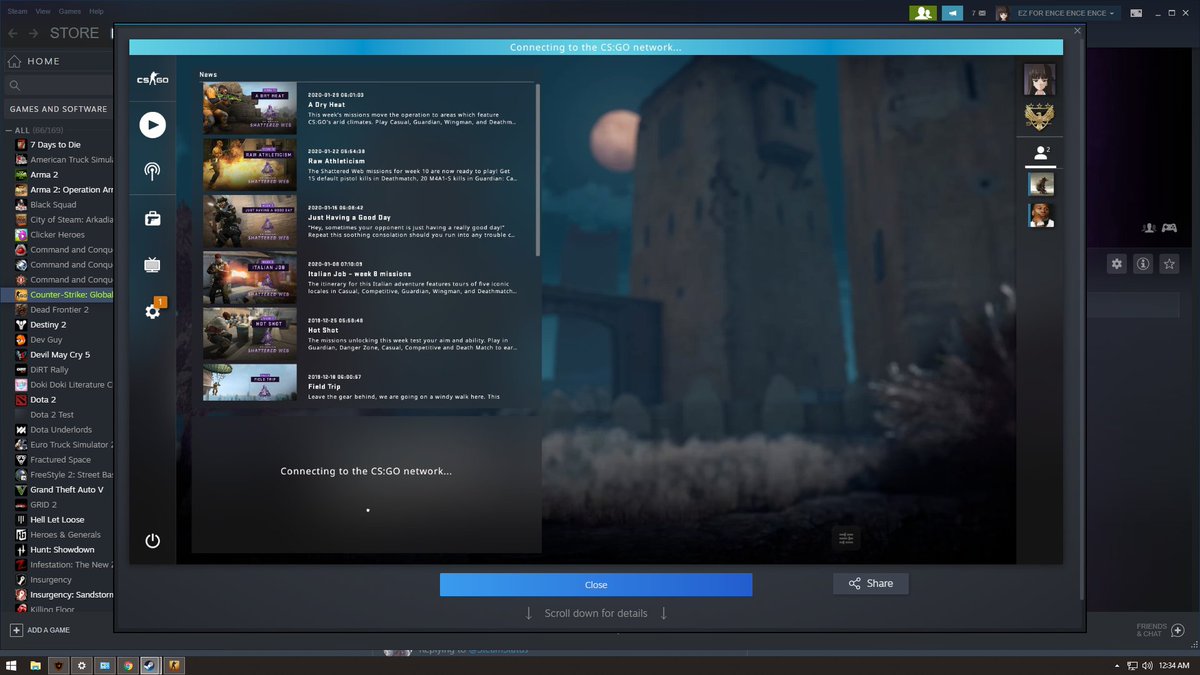The image size is (1200, 675).
Task: Open File Explorer from taskbar
Action: click(35, 665)
